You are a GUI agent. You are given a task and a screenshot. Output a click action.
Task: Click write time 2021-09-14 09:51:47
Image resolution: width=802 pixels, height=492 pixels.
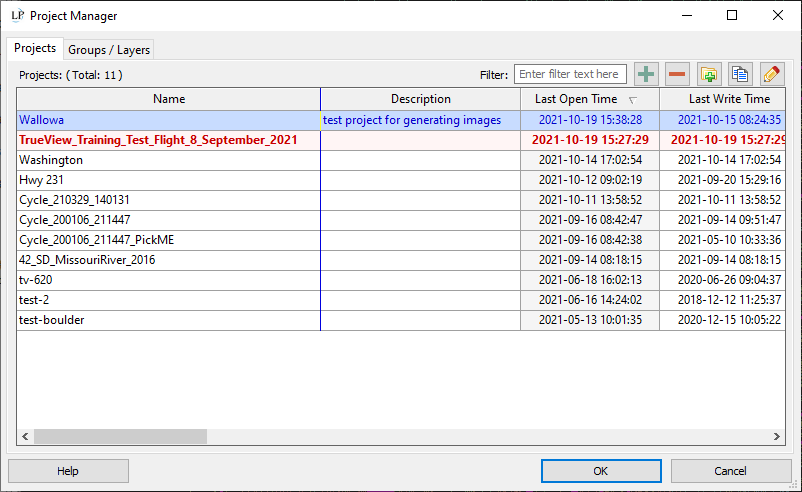tap(729, 220)
